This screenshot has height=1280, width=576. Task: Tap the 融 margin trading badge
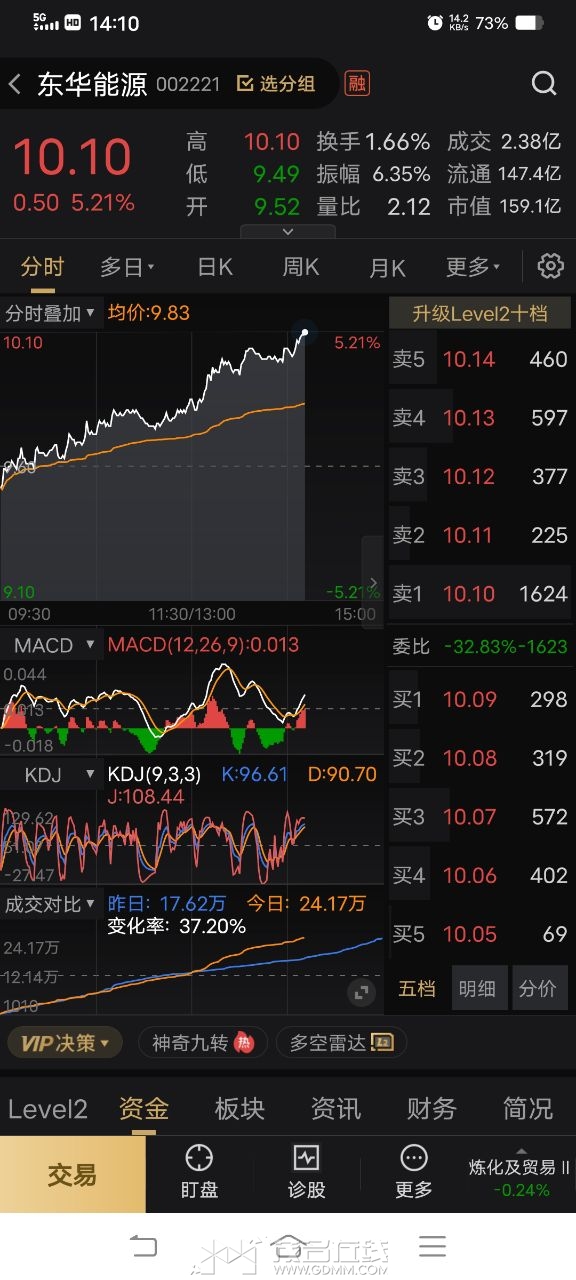click(356, 83)
